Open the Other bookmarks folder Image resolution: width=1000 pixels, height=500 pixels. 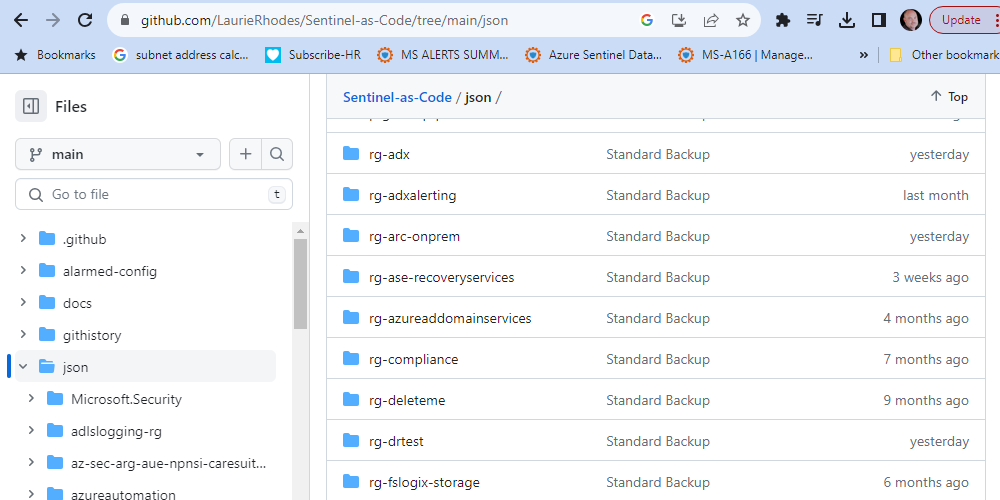coord(944,55)
